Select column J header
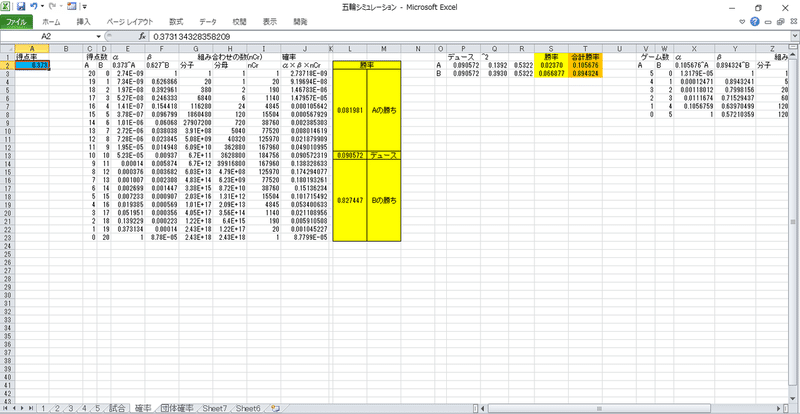This screenshot has width=800, height=414. 305,48
